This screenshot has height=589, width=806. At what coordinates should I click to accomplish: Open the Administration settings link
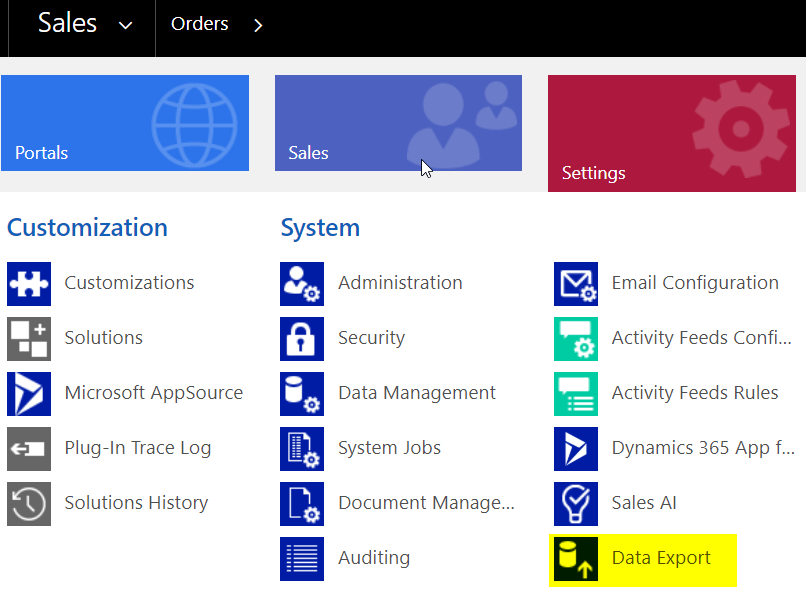pyautogui.click(x=400, y=283)
